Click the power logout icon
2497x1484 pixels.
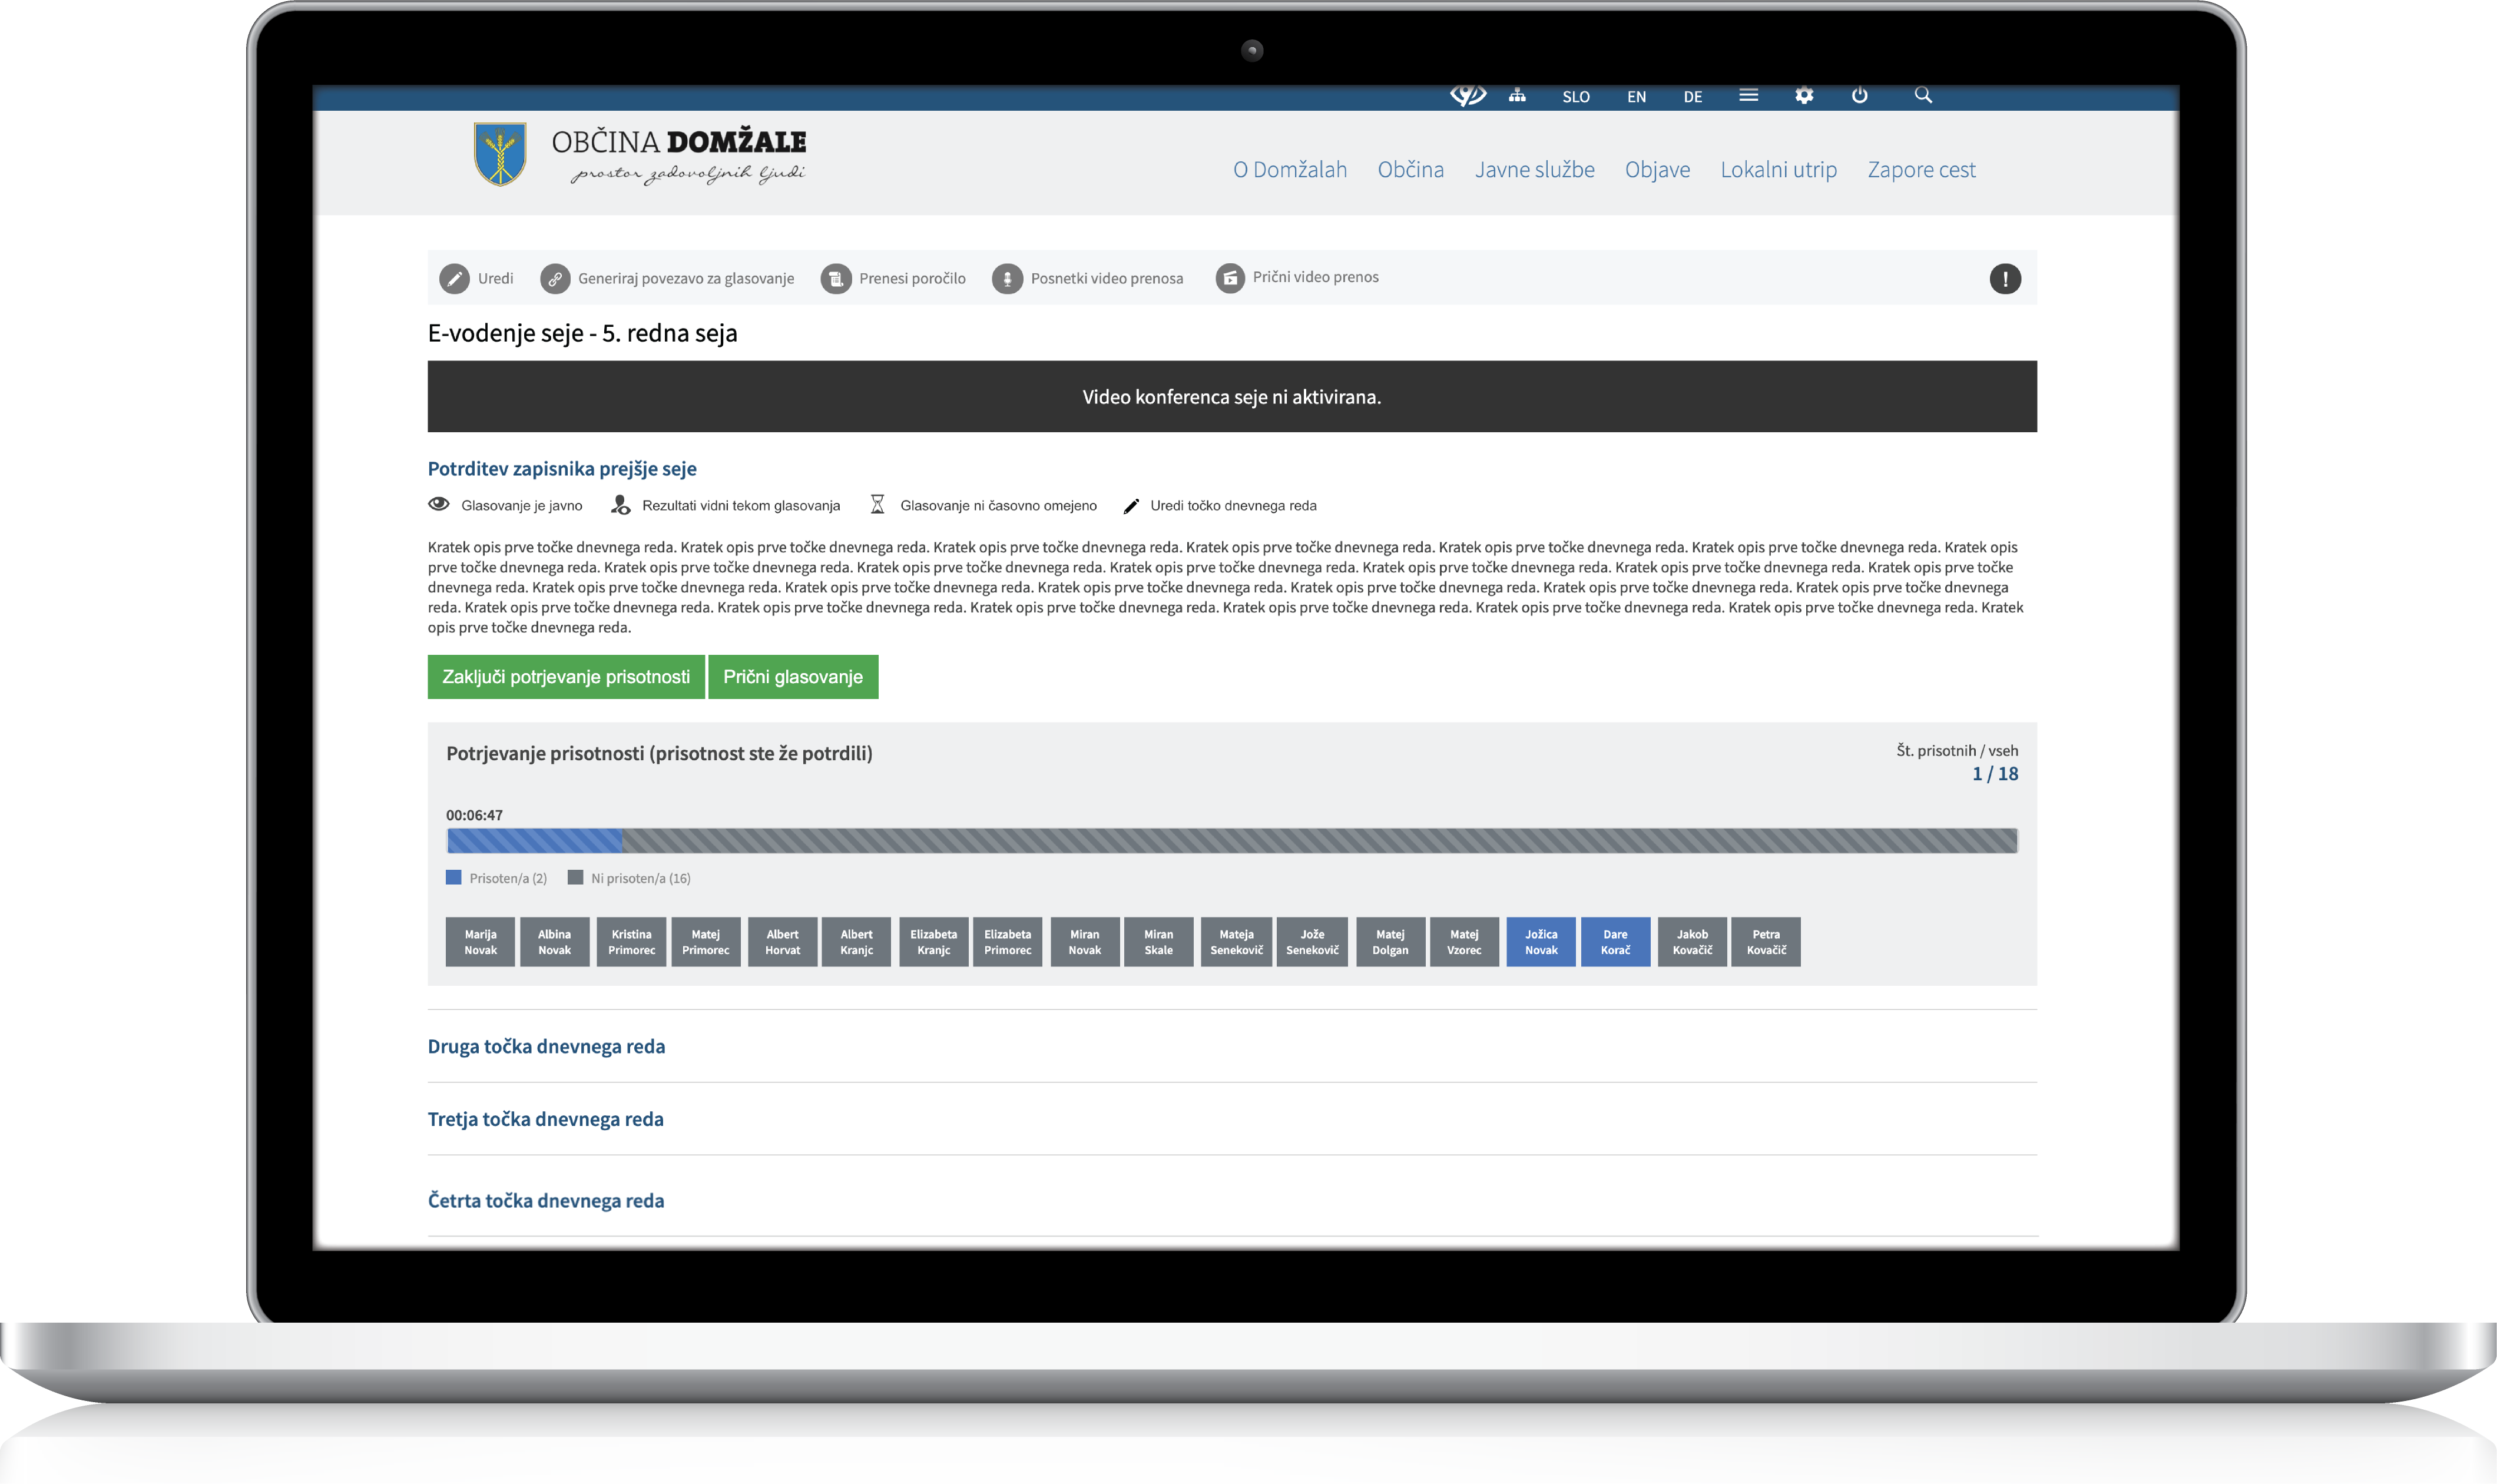click(1859, 96)
